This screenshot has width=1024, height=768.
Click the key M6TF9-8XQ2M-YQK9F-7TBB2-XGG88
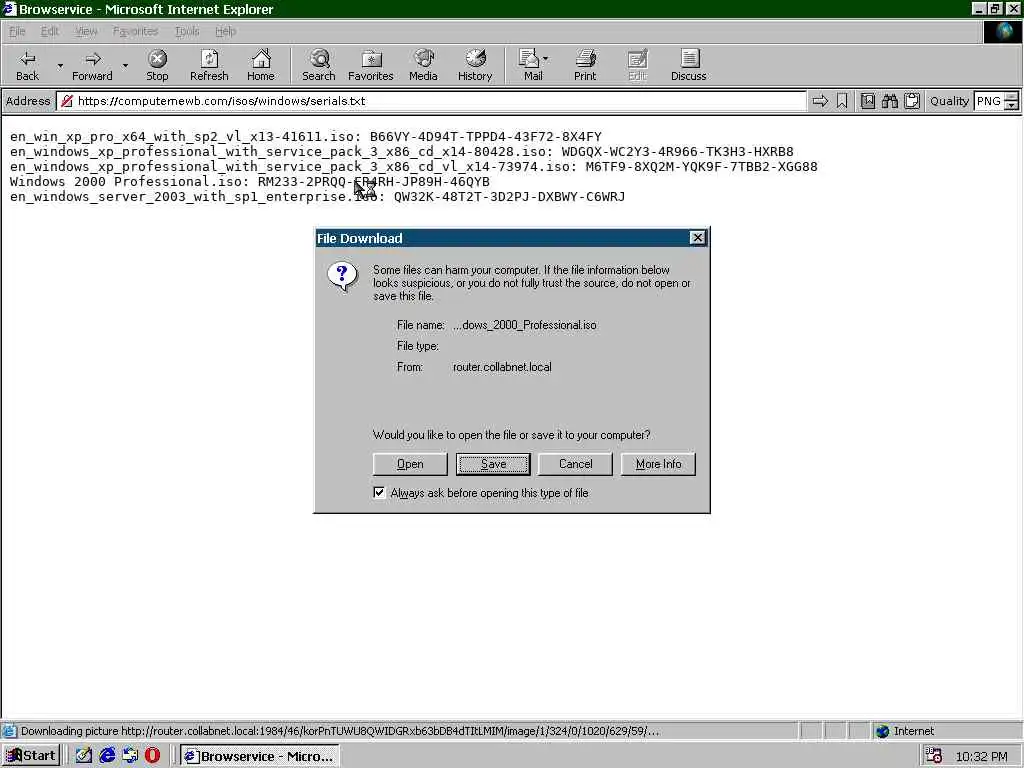(x=701, y=167)
